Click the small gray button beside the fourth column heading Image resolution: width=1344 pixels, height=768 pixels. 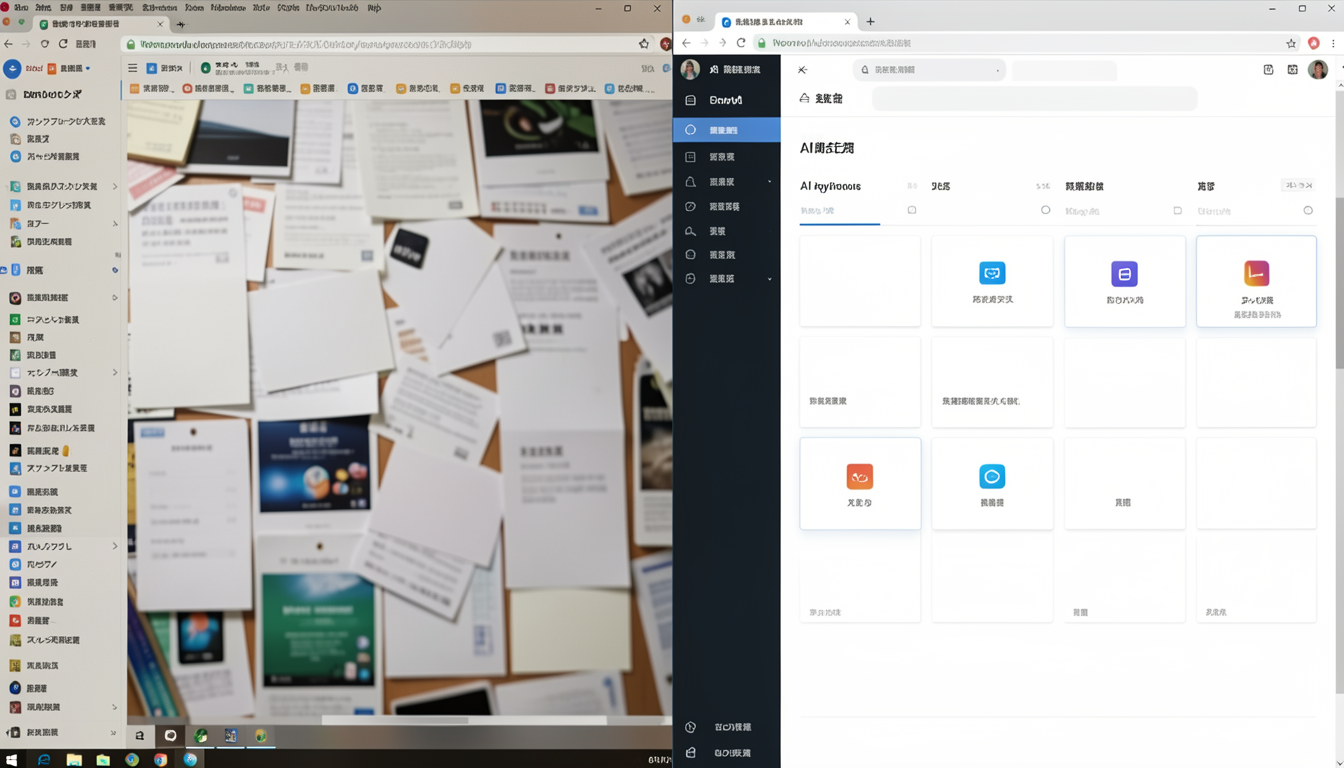click(x=1299, y=186)
